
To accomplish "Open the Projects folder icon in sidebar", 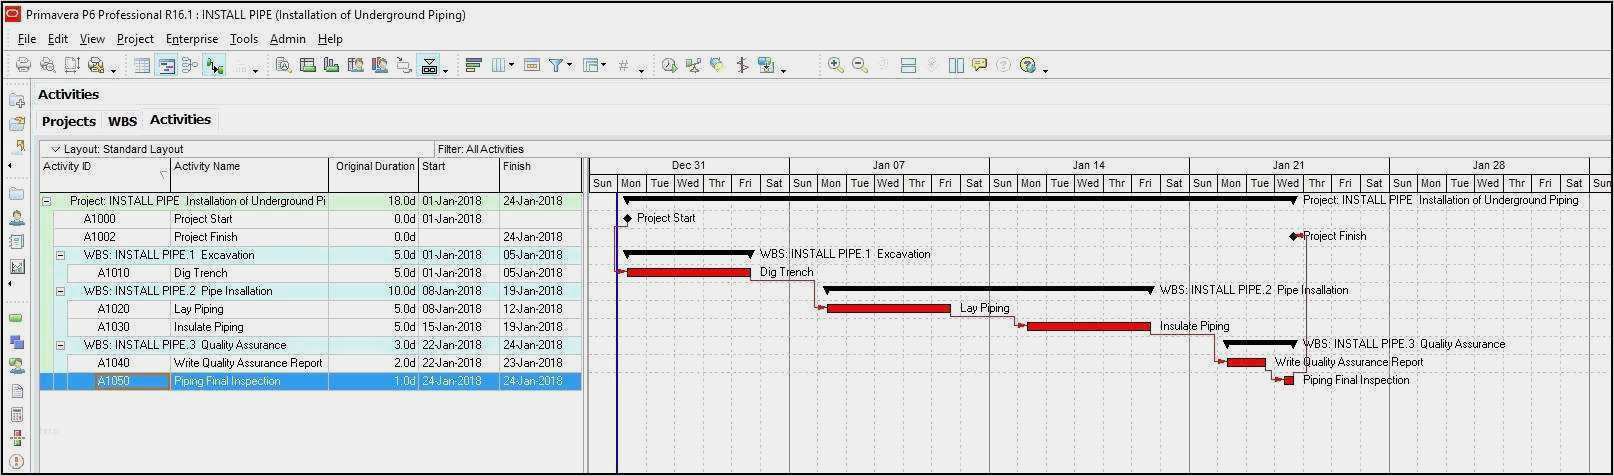I will (x=17, y=193).
